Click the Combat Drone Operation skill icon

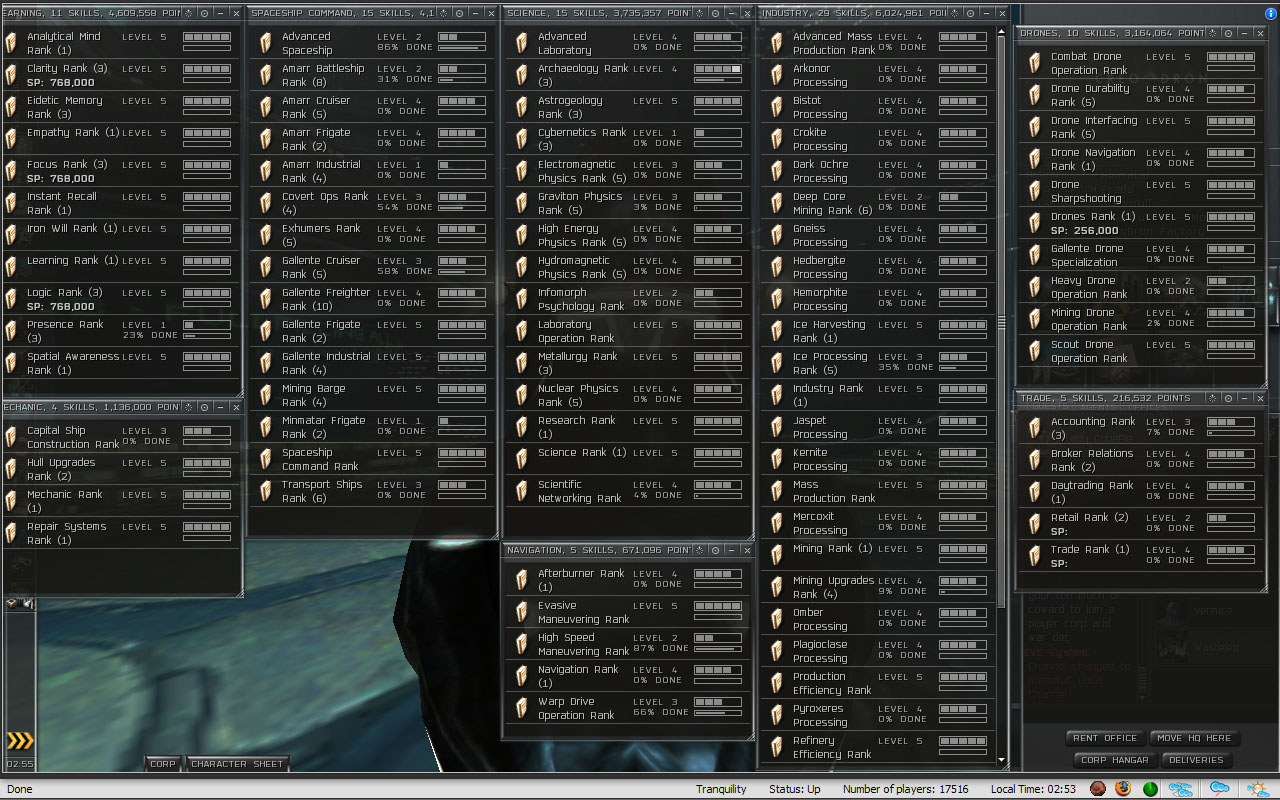[x=1035, y=63]
